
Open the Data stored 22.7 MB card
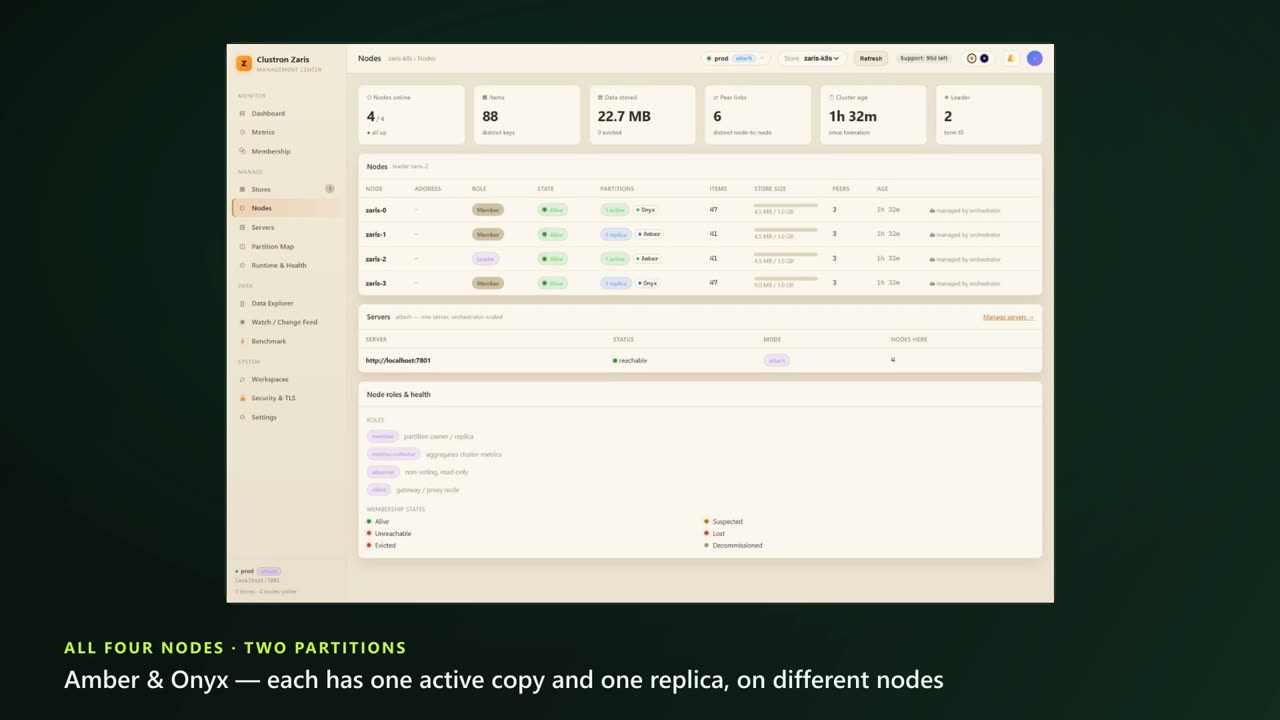pos(643,115)
